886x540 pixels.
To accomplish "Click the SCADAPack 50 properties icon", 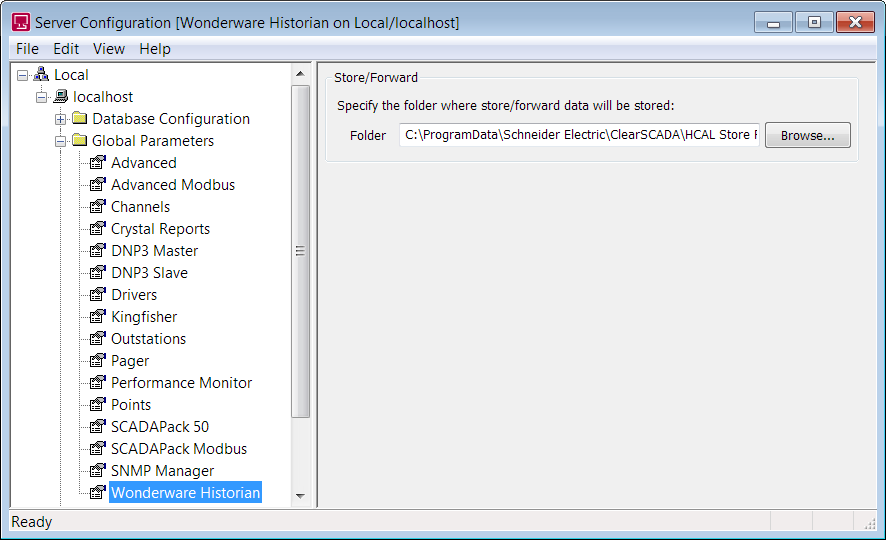I will (98, 426).
